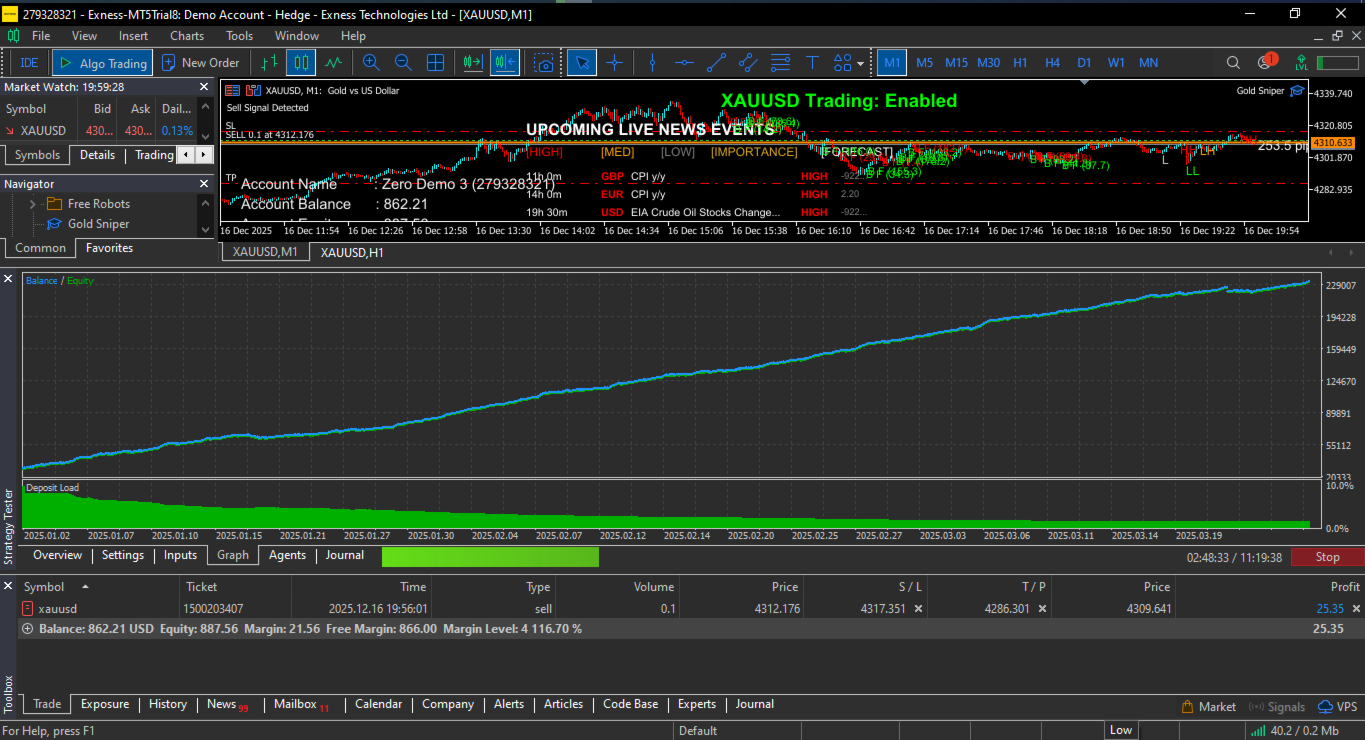Switch to the line chart icon

point(333,63)
